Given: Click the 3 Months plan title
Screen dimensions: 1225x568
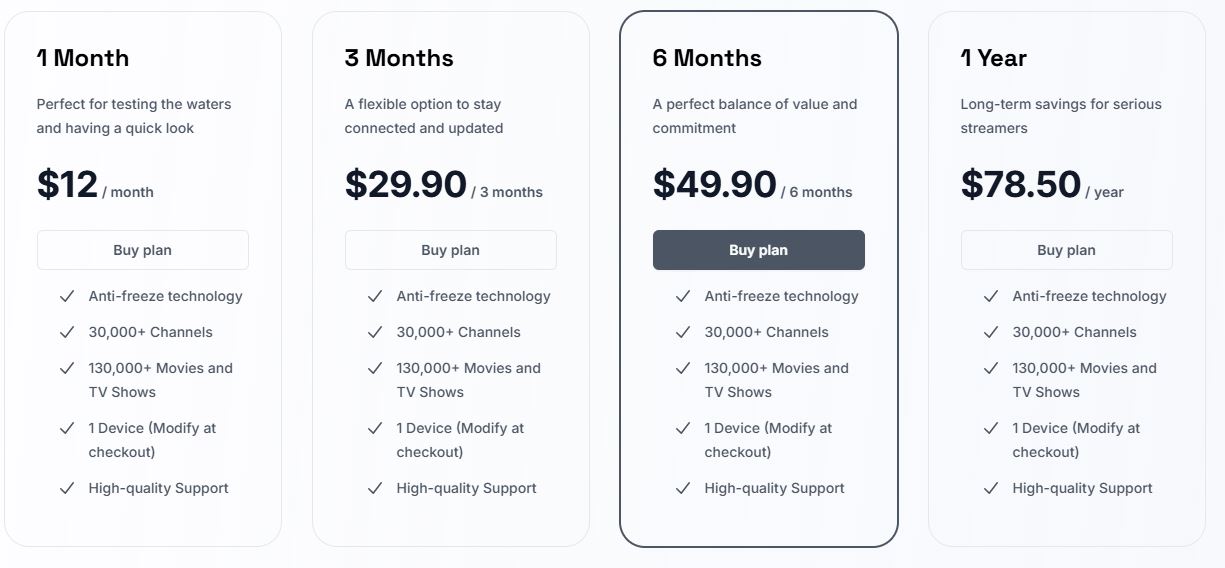Looking at the screenshot, I should click(399, 58).
